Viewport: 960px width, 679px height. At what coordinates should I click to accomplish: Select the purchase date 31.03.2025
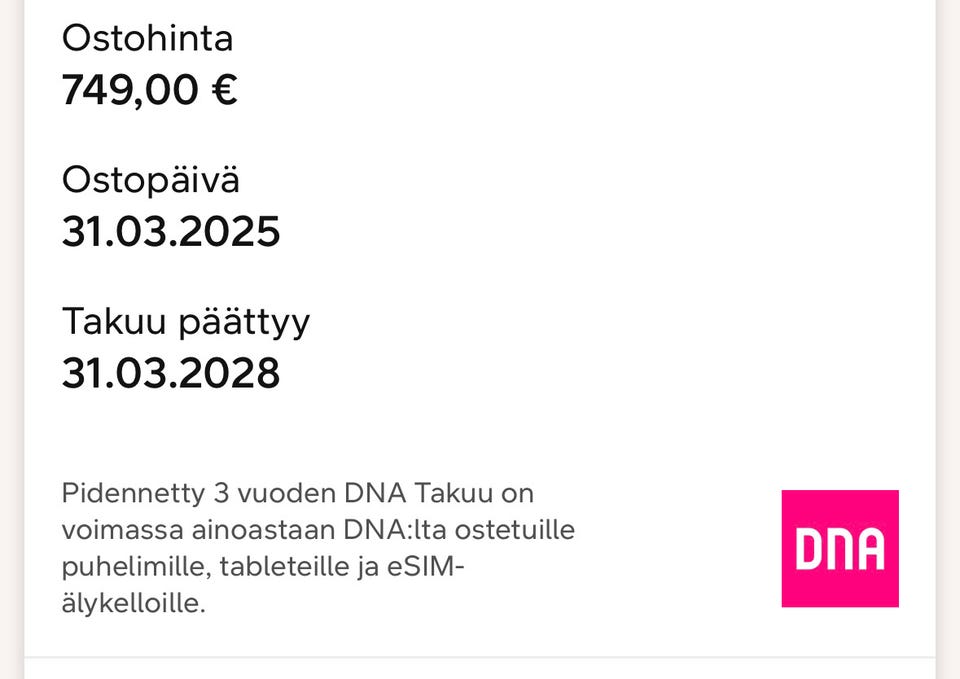[x=171, y=232]
